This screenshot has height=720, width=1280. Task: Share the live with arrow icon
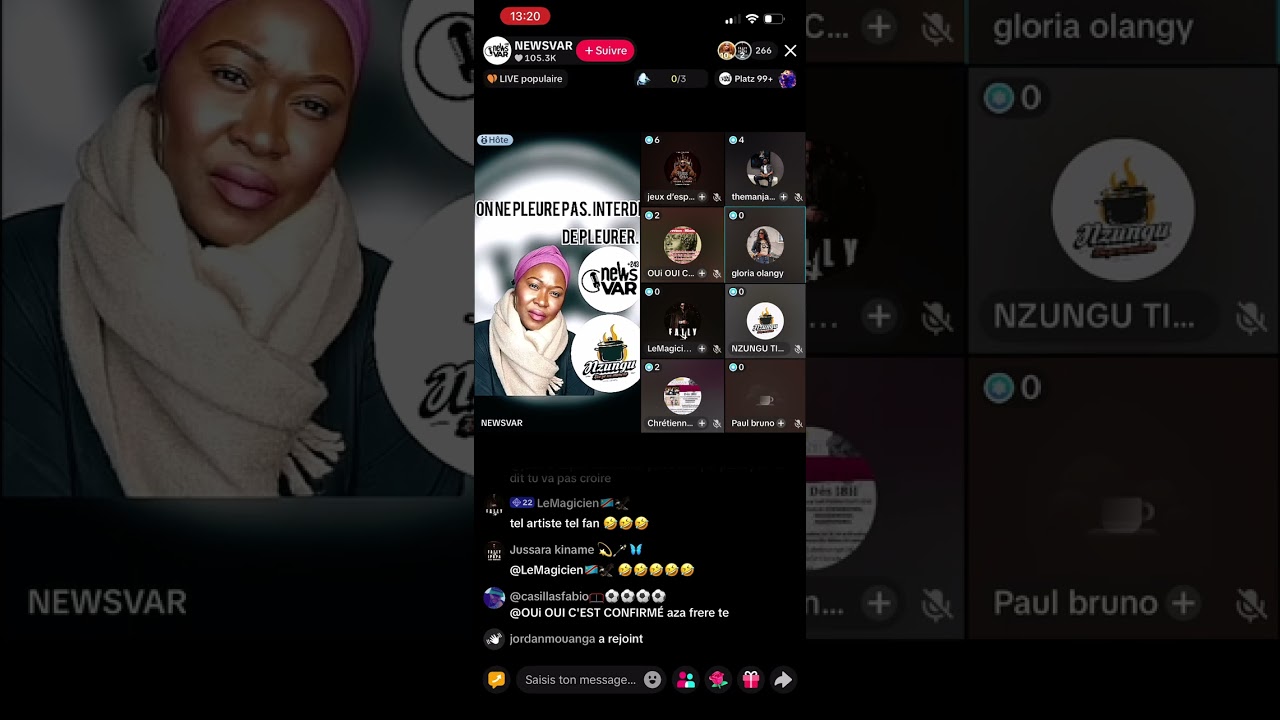click(x=783, y=680)
